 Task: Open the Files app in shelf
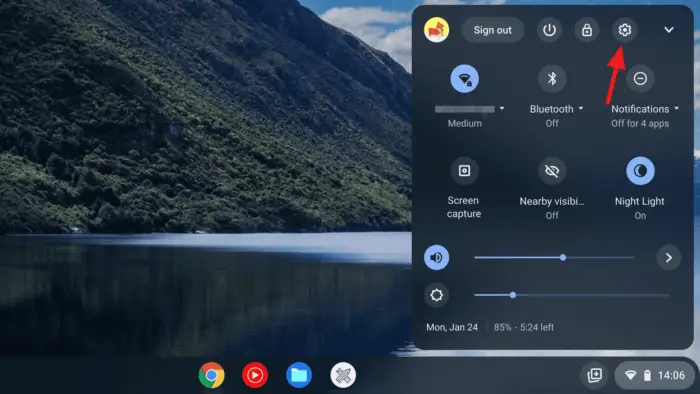point(299,375)
